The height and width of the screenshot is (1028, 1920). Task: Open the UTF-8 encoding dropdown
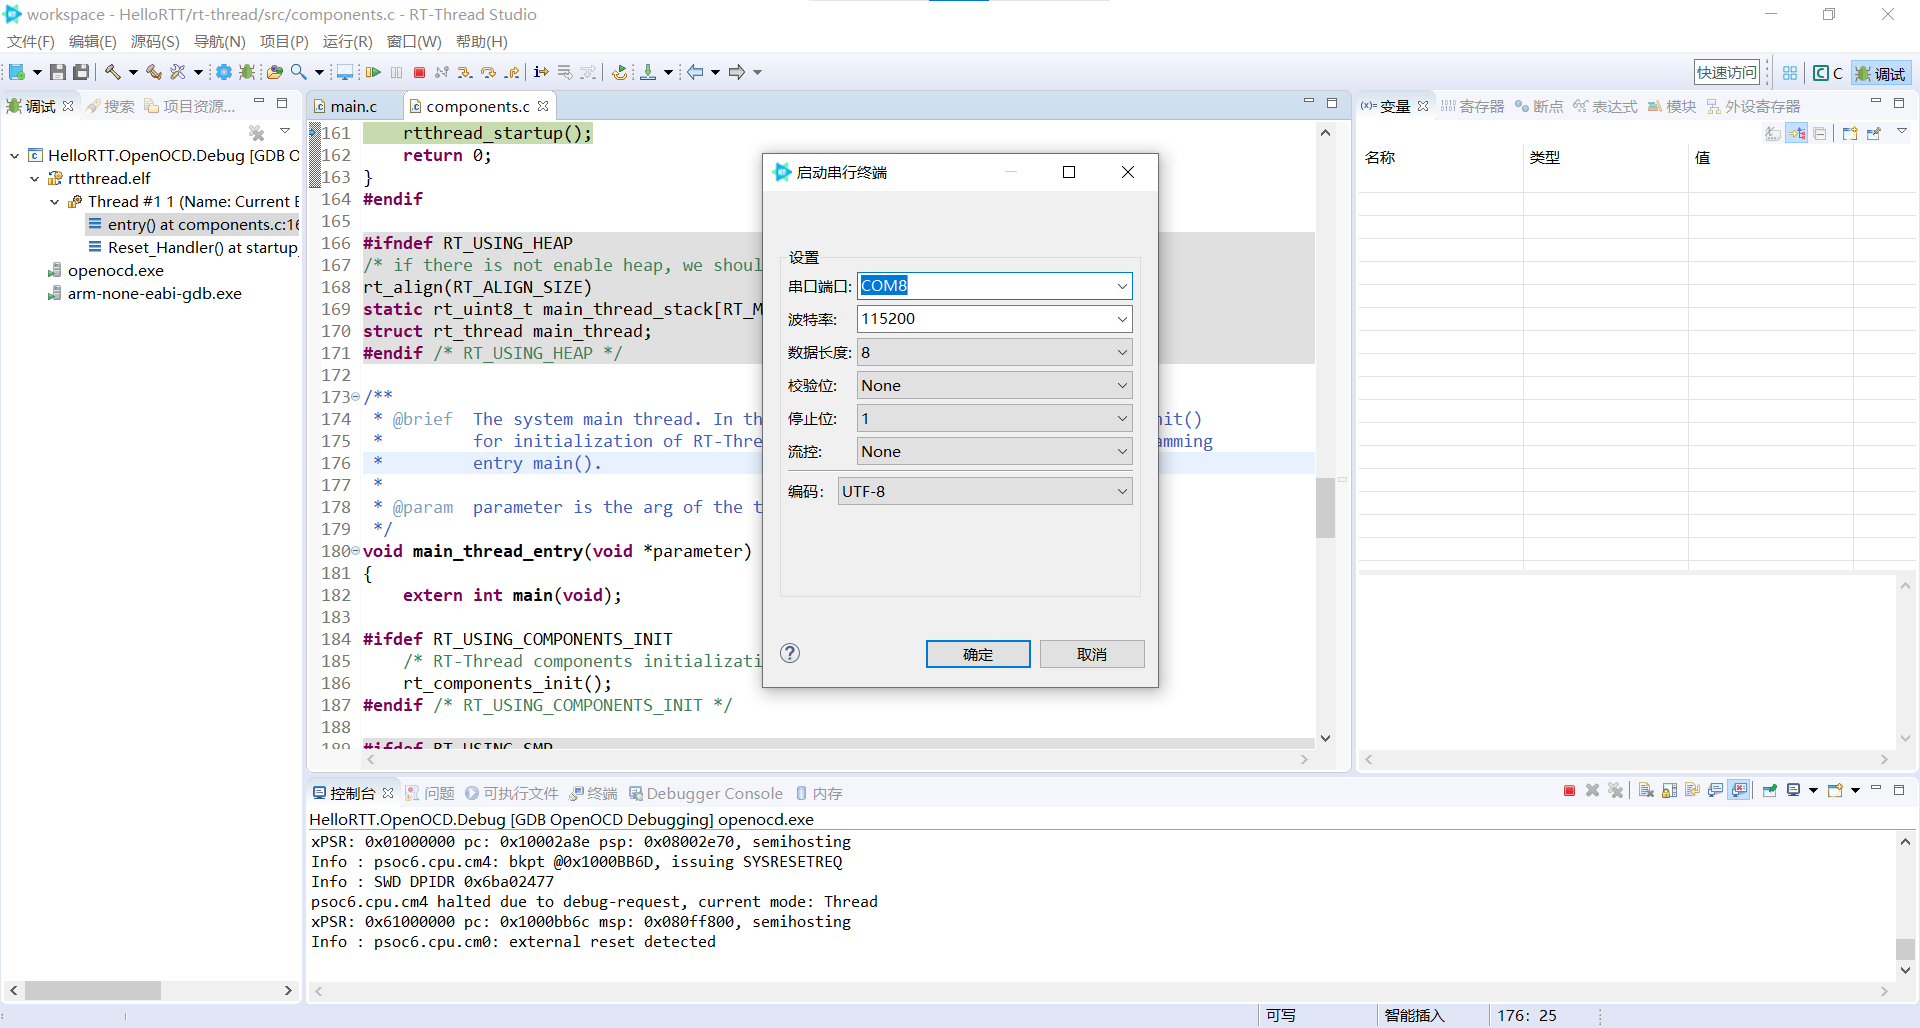(985, 491)
